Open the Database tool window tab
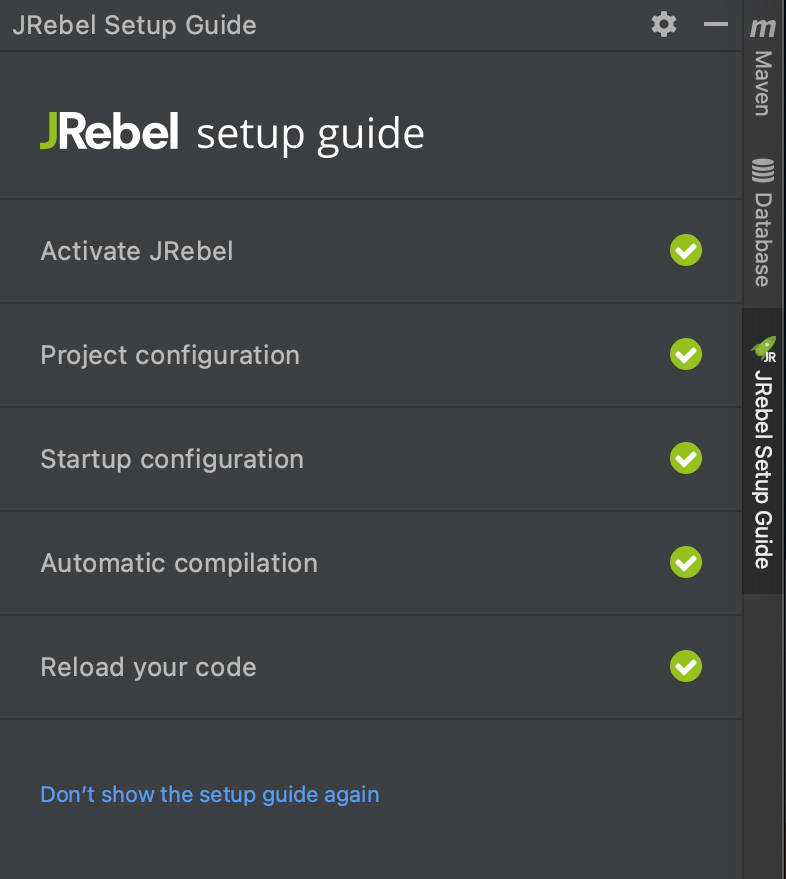Screen dimensions: 786x879 tap(763, 240)
